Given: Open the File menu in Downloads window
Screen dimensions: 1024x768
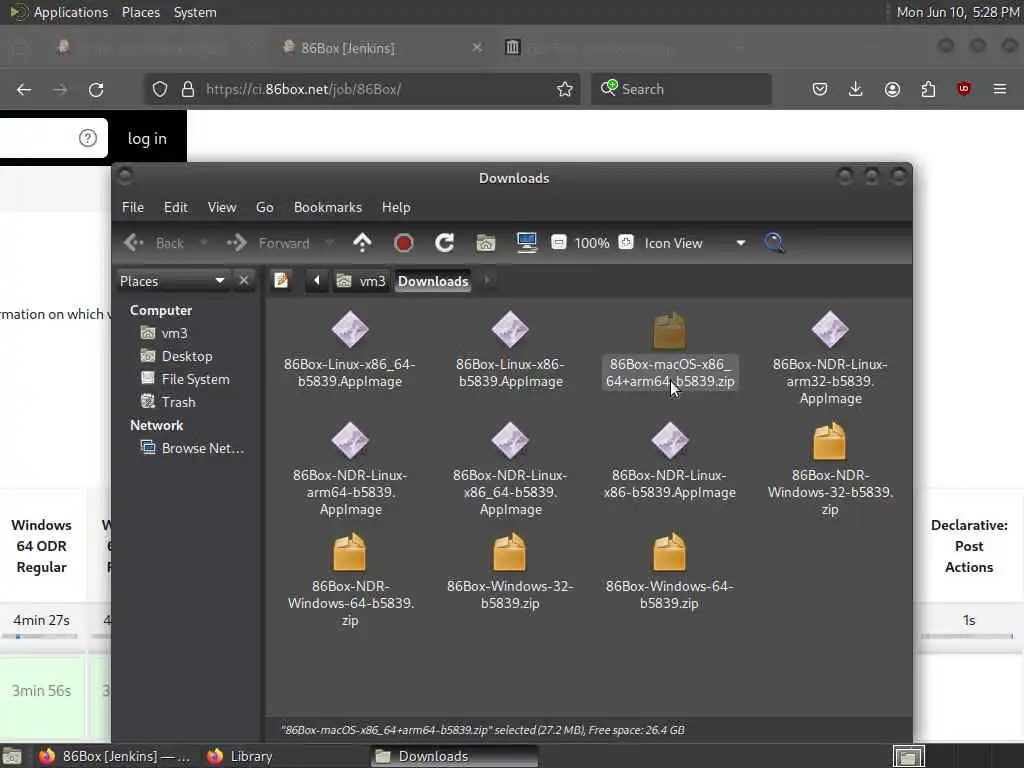Looking at the screenshot, I should pos(133,207).
